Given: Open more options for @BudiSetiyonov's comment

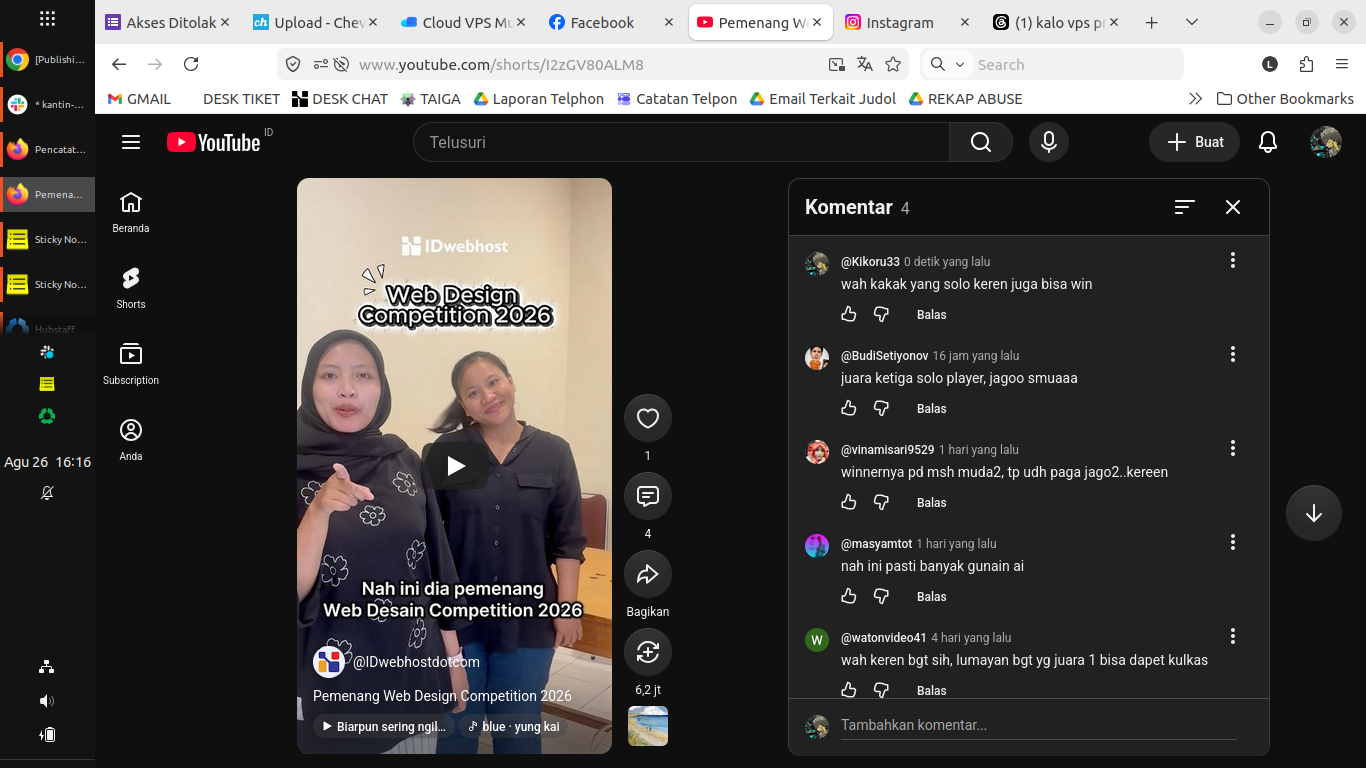Looking at the screenshot, I should coord(1233,354).
